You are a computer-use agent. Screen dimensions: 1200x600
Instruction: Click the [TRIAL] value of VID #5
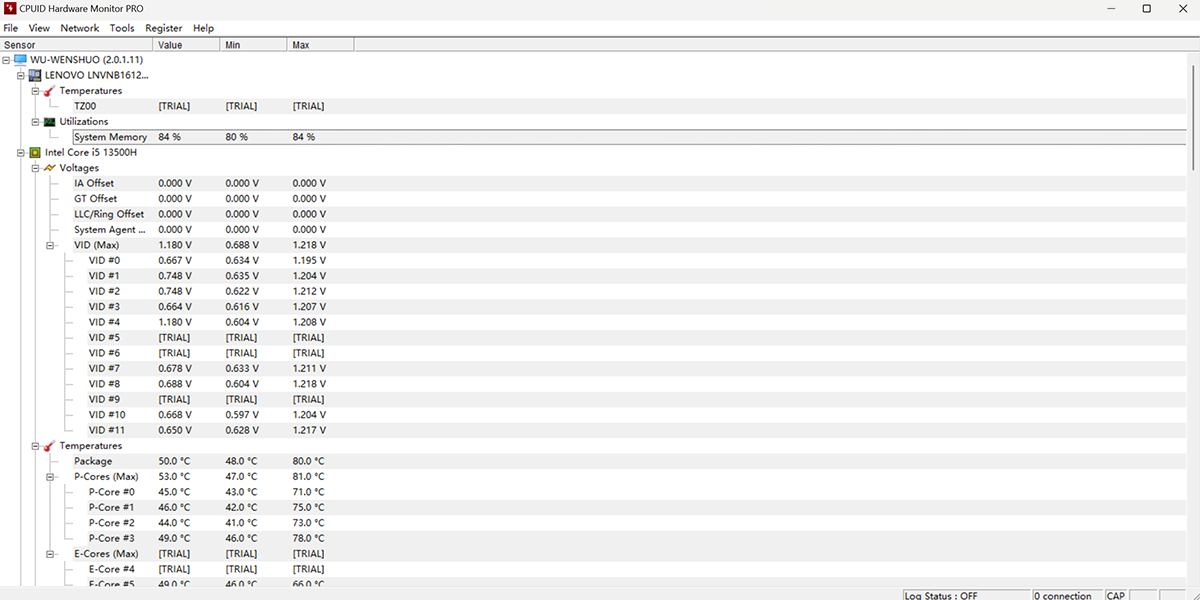click(x=174, y=338)
